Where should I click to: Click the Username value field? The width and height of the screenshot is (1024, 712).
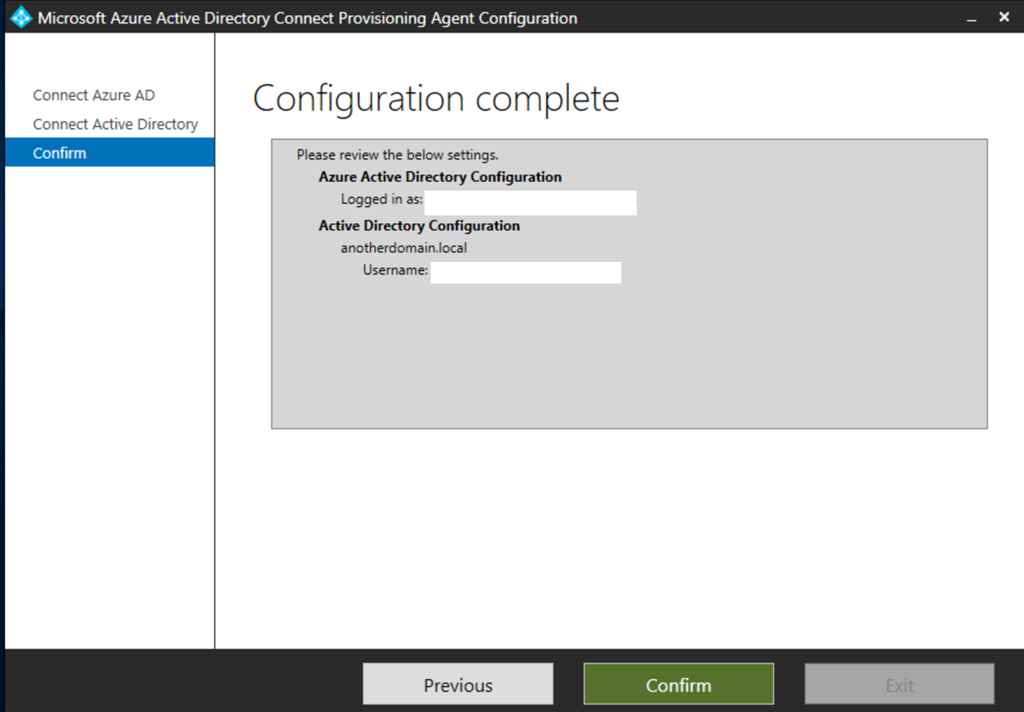click(x=525, y=273)
